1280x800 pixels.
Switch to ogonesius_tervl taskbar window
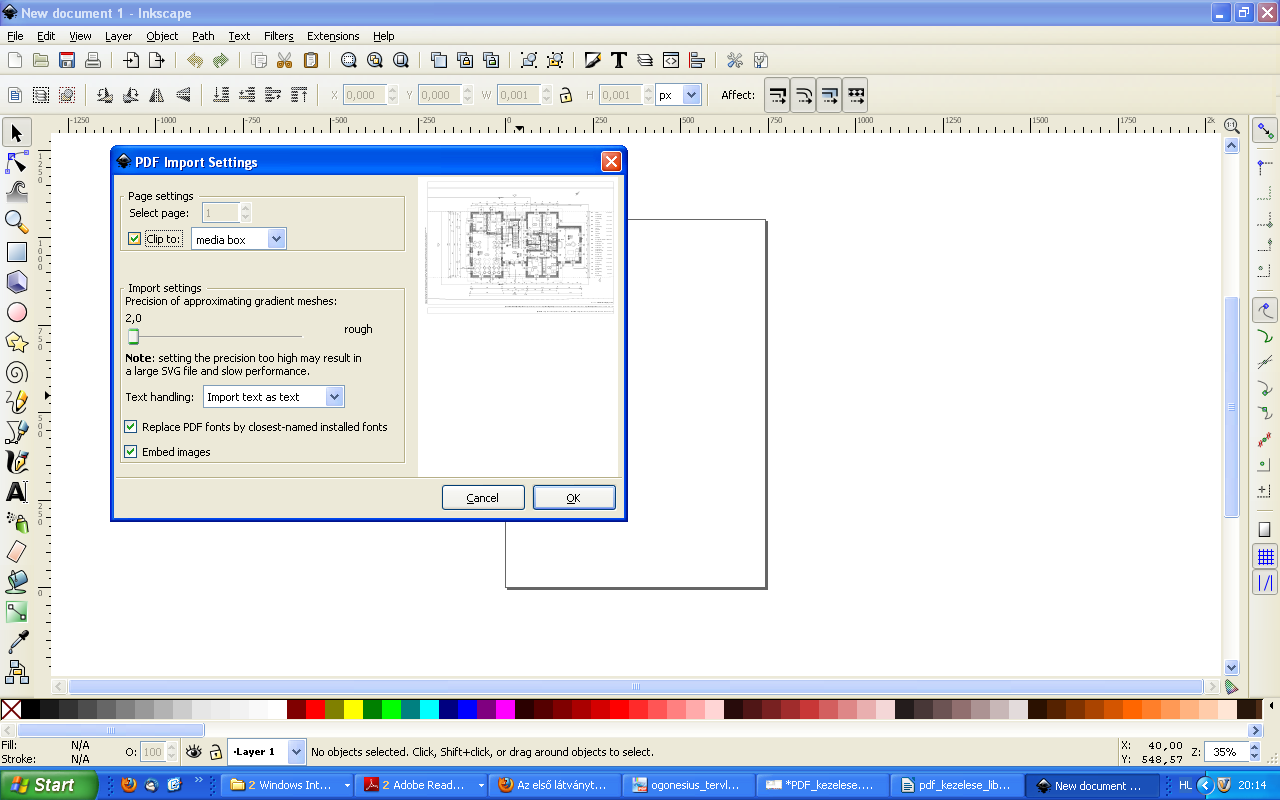688,785
